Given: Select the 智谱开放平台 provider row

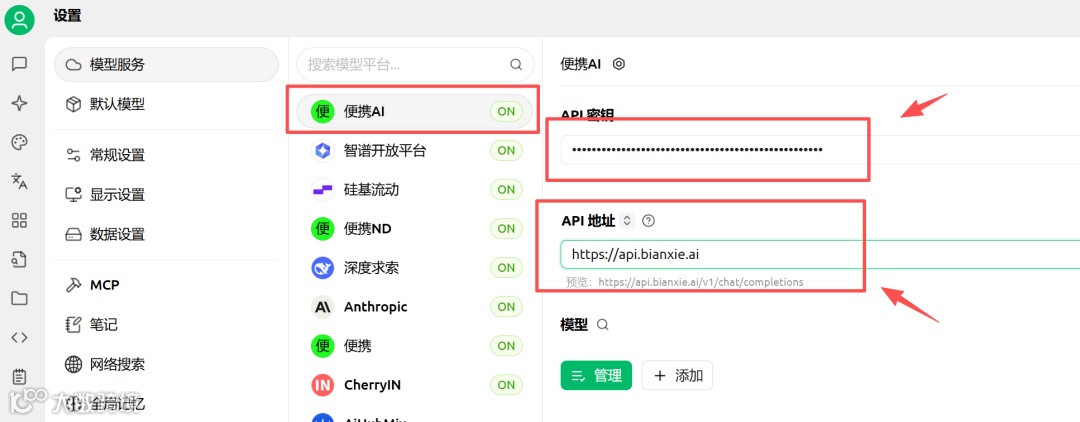Looking at the screenshot, I should point(415,150).
